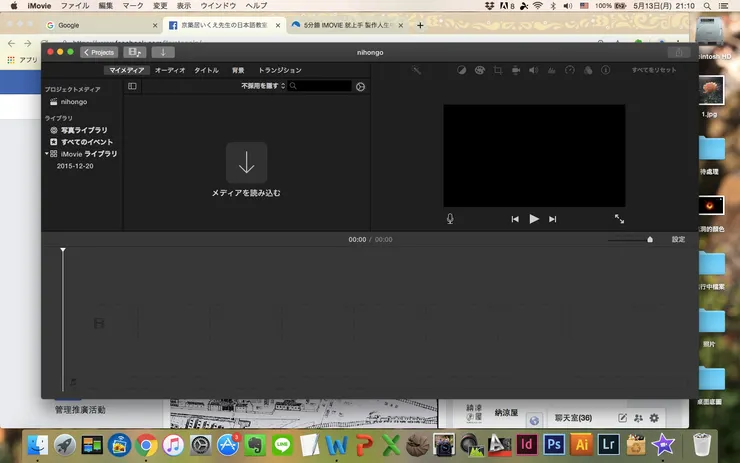Click the voiceover microphone icon
Image resolution: width=740 pixels, height=463 pixels.
tap(450, 219)
